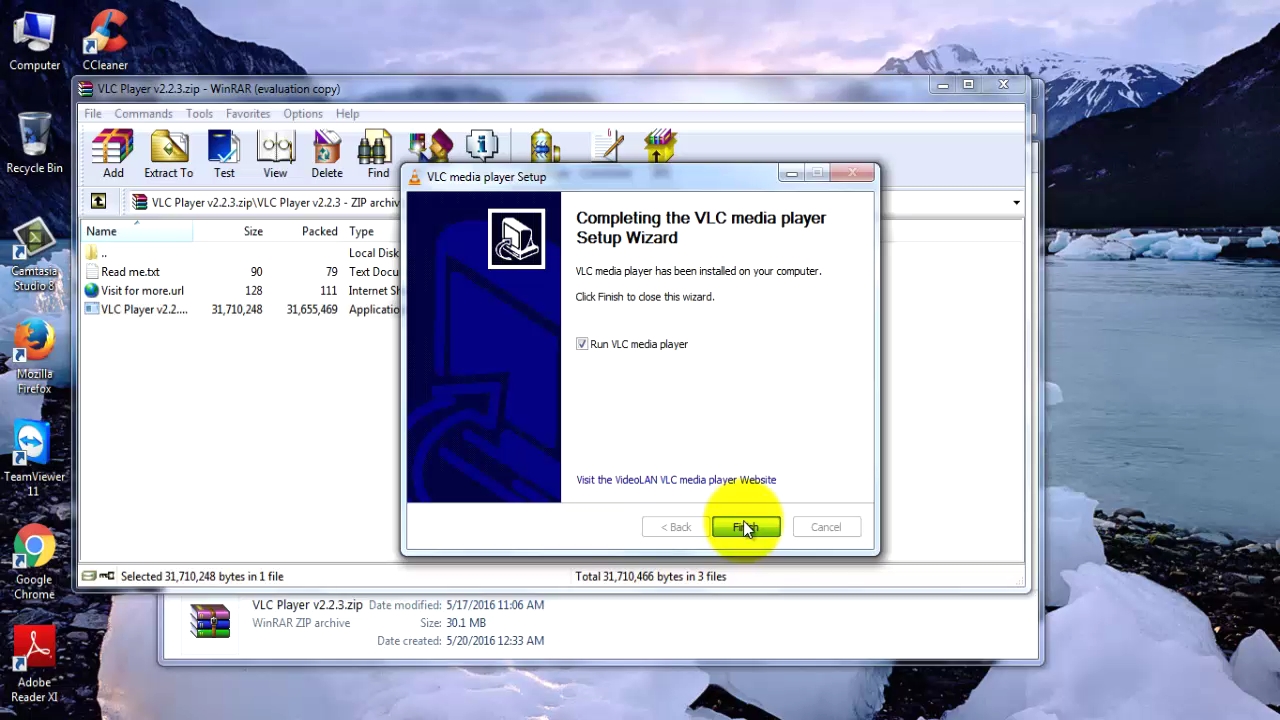Open the Favorites menu in WinRAR
This screenshot has height=720, width=1280.
248,114
